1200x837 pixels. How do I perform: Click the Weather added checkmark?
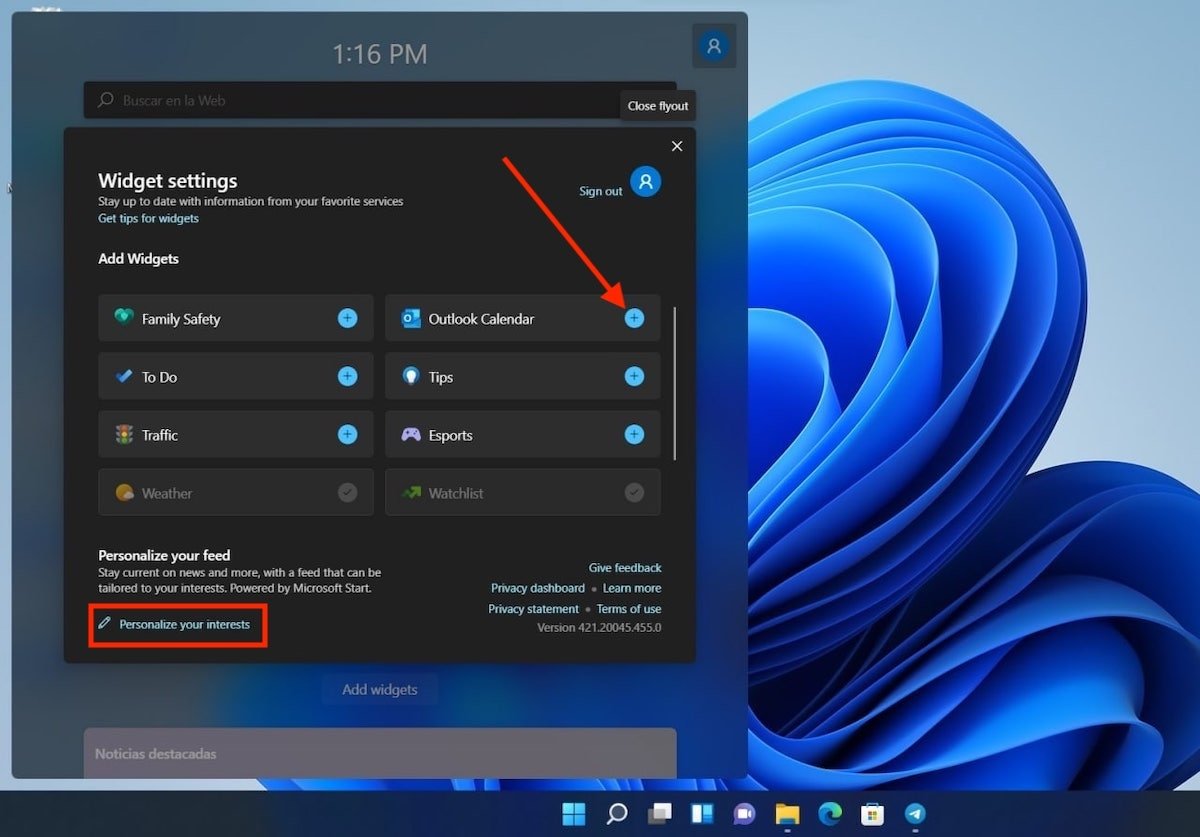[347, 492]
